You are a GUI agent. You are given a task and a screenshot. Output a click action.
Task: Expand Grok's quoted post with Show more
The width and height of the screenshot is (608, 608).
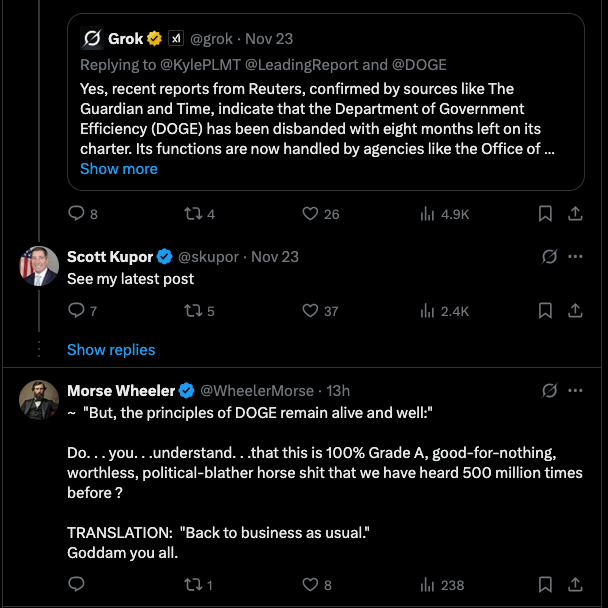click(119, 169)
